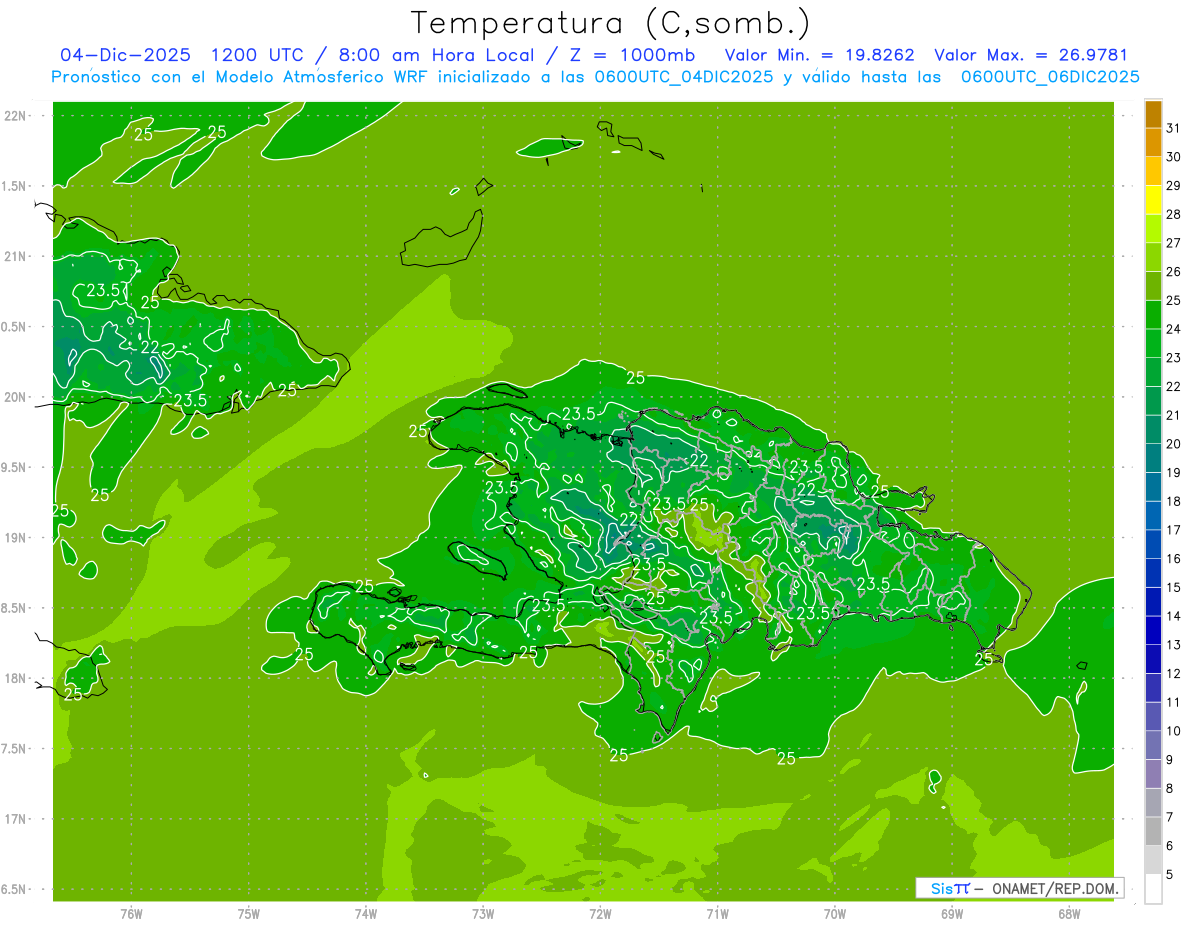The width and height of the screenshot is (1200, 927).
Task: Click the "74W" longitude axis label
Action: [366, 913]
